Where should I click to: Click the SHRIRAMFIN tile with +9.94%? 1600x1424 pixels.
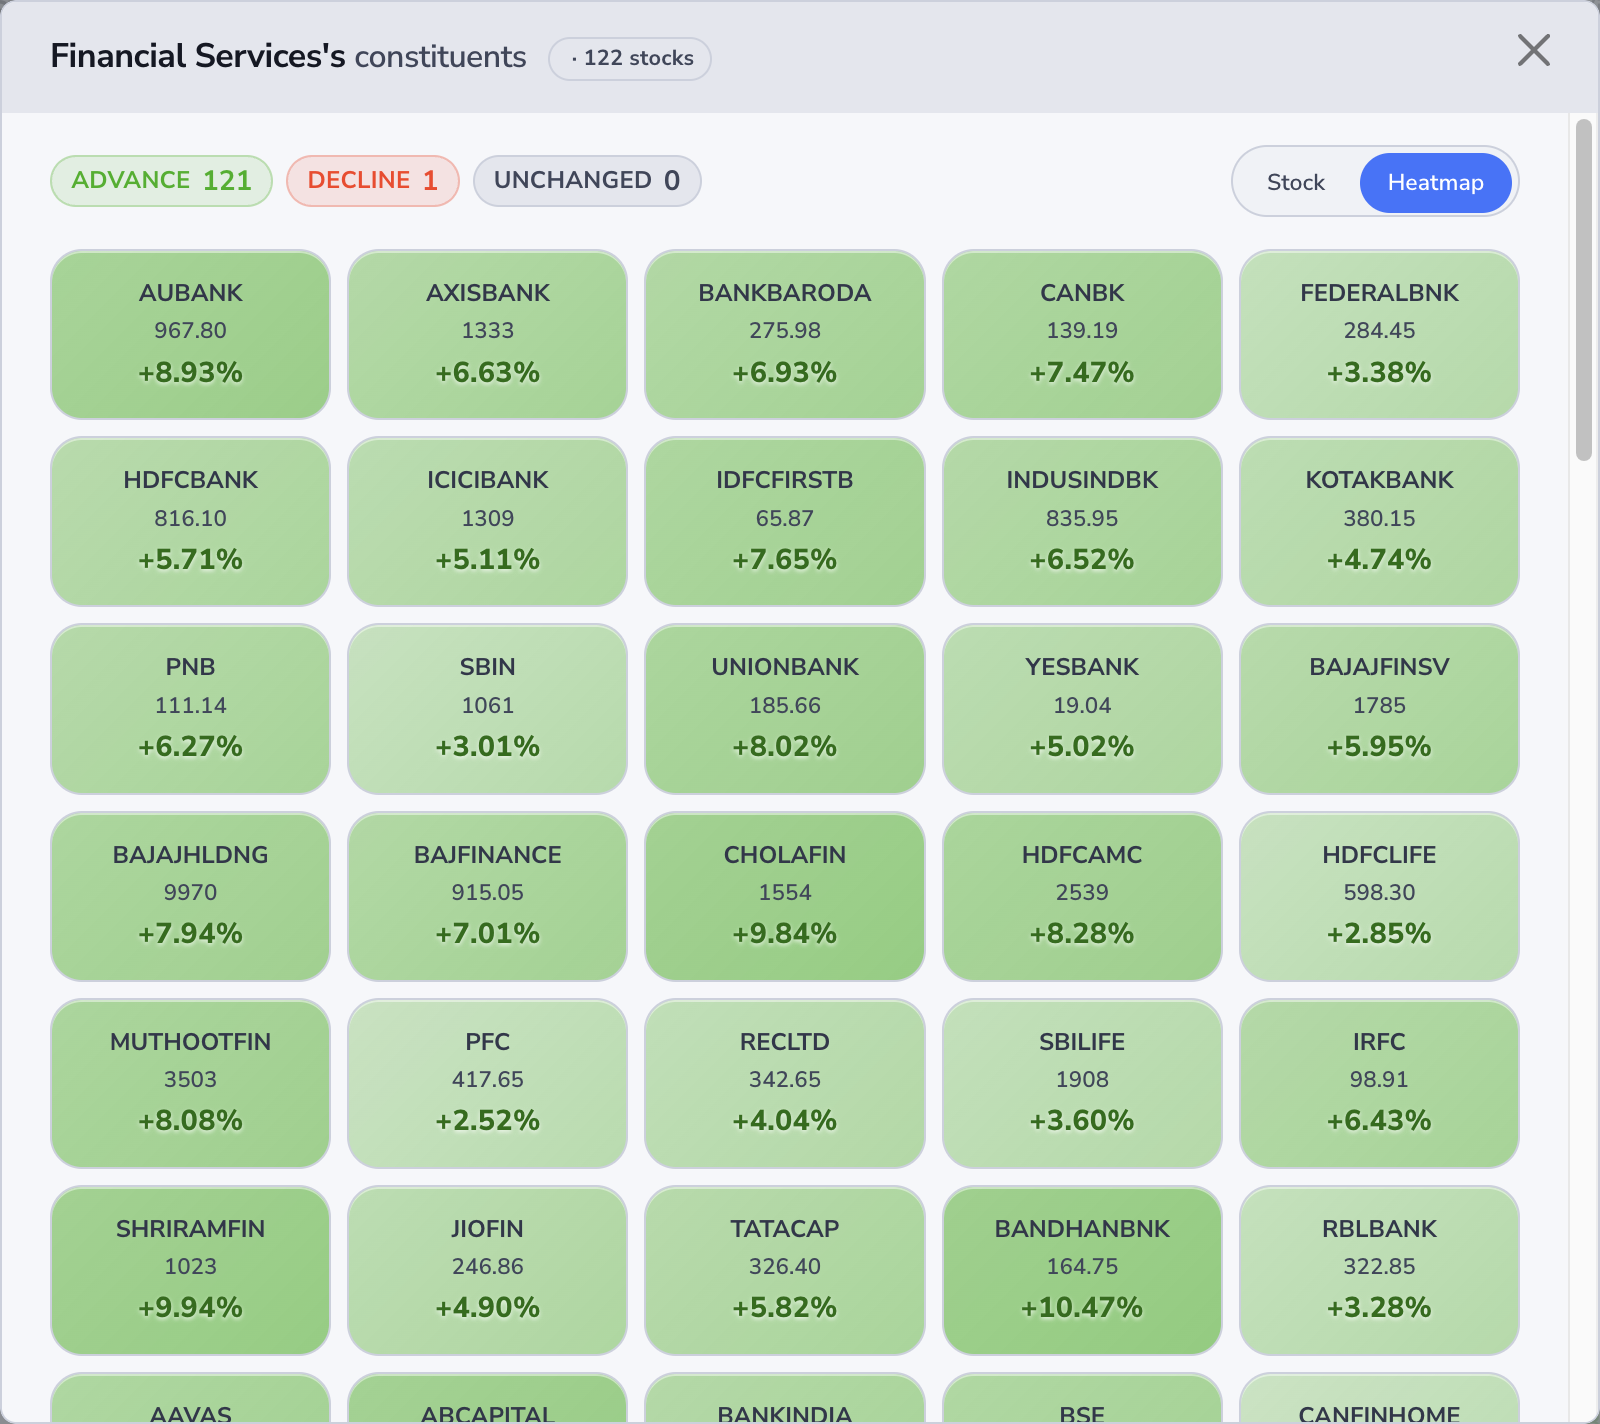(190, 1270)
